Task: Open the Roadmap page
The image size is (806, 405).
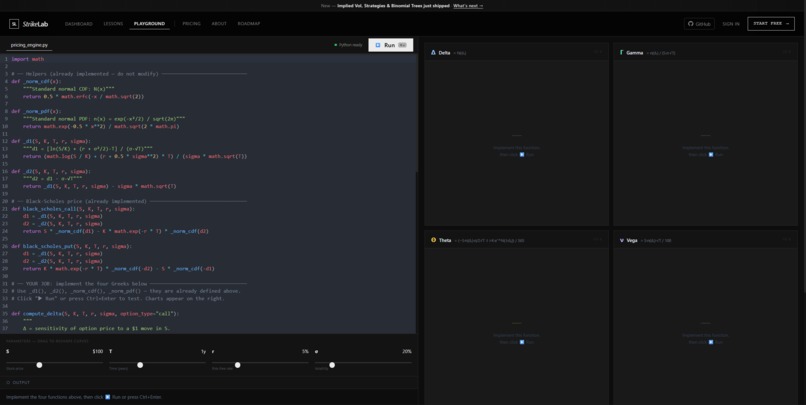Action: click(x=249, y=24)
